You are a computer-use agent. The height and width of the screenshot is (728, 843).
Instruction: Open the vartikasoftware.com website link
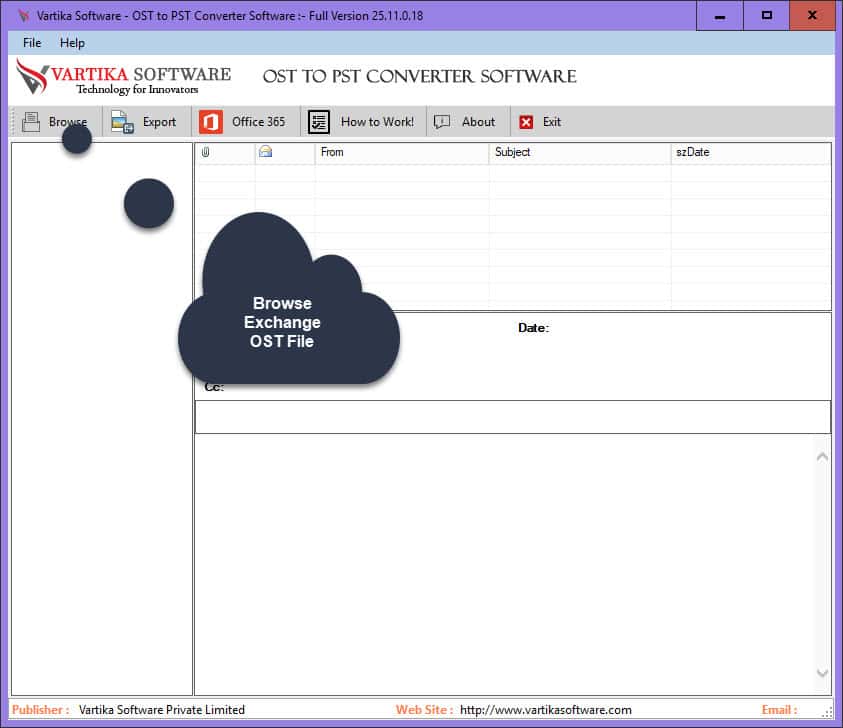click(x=546, y=710)
